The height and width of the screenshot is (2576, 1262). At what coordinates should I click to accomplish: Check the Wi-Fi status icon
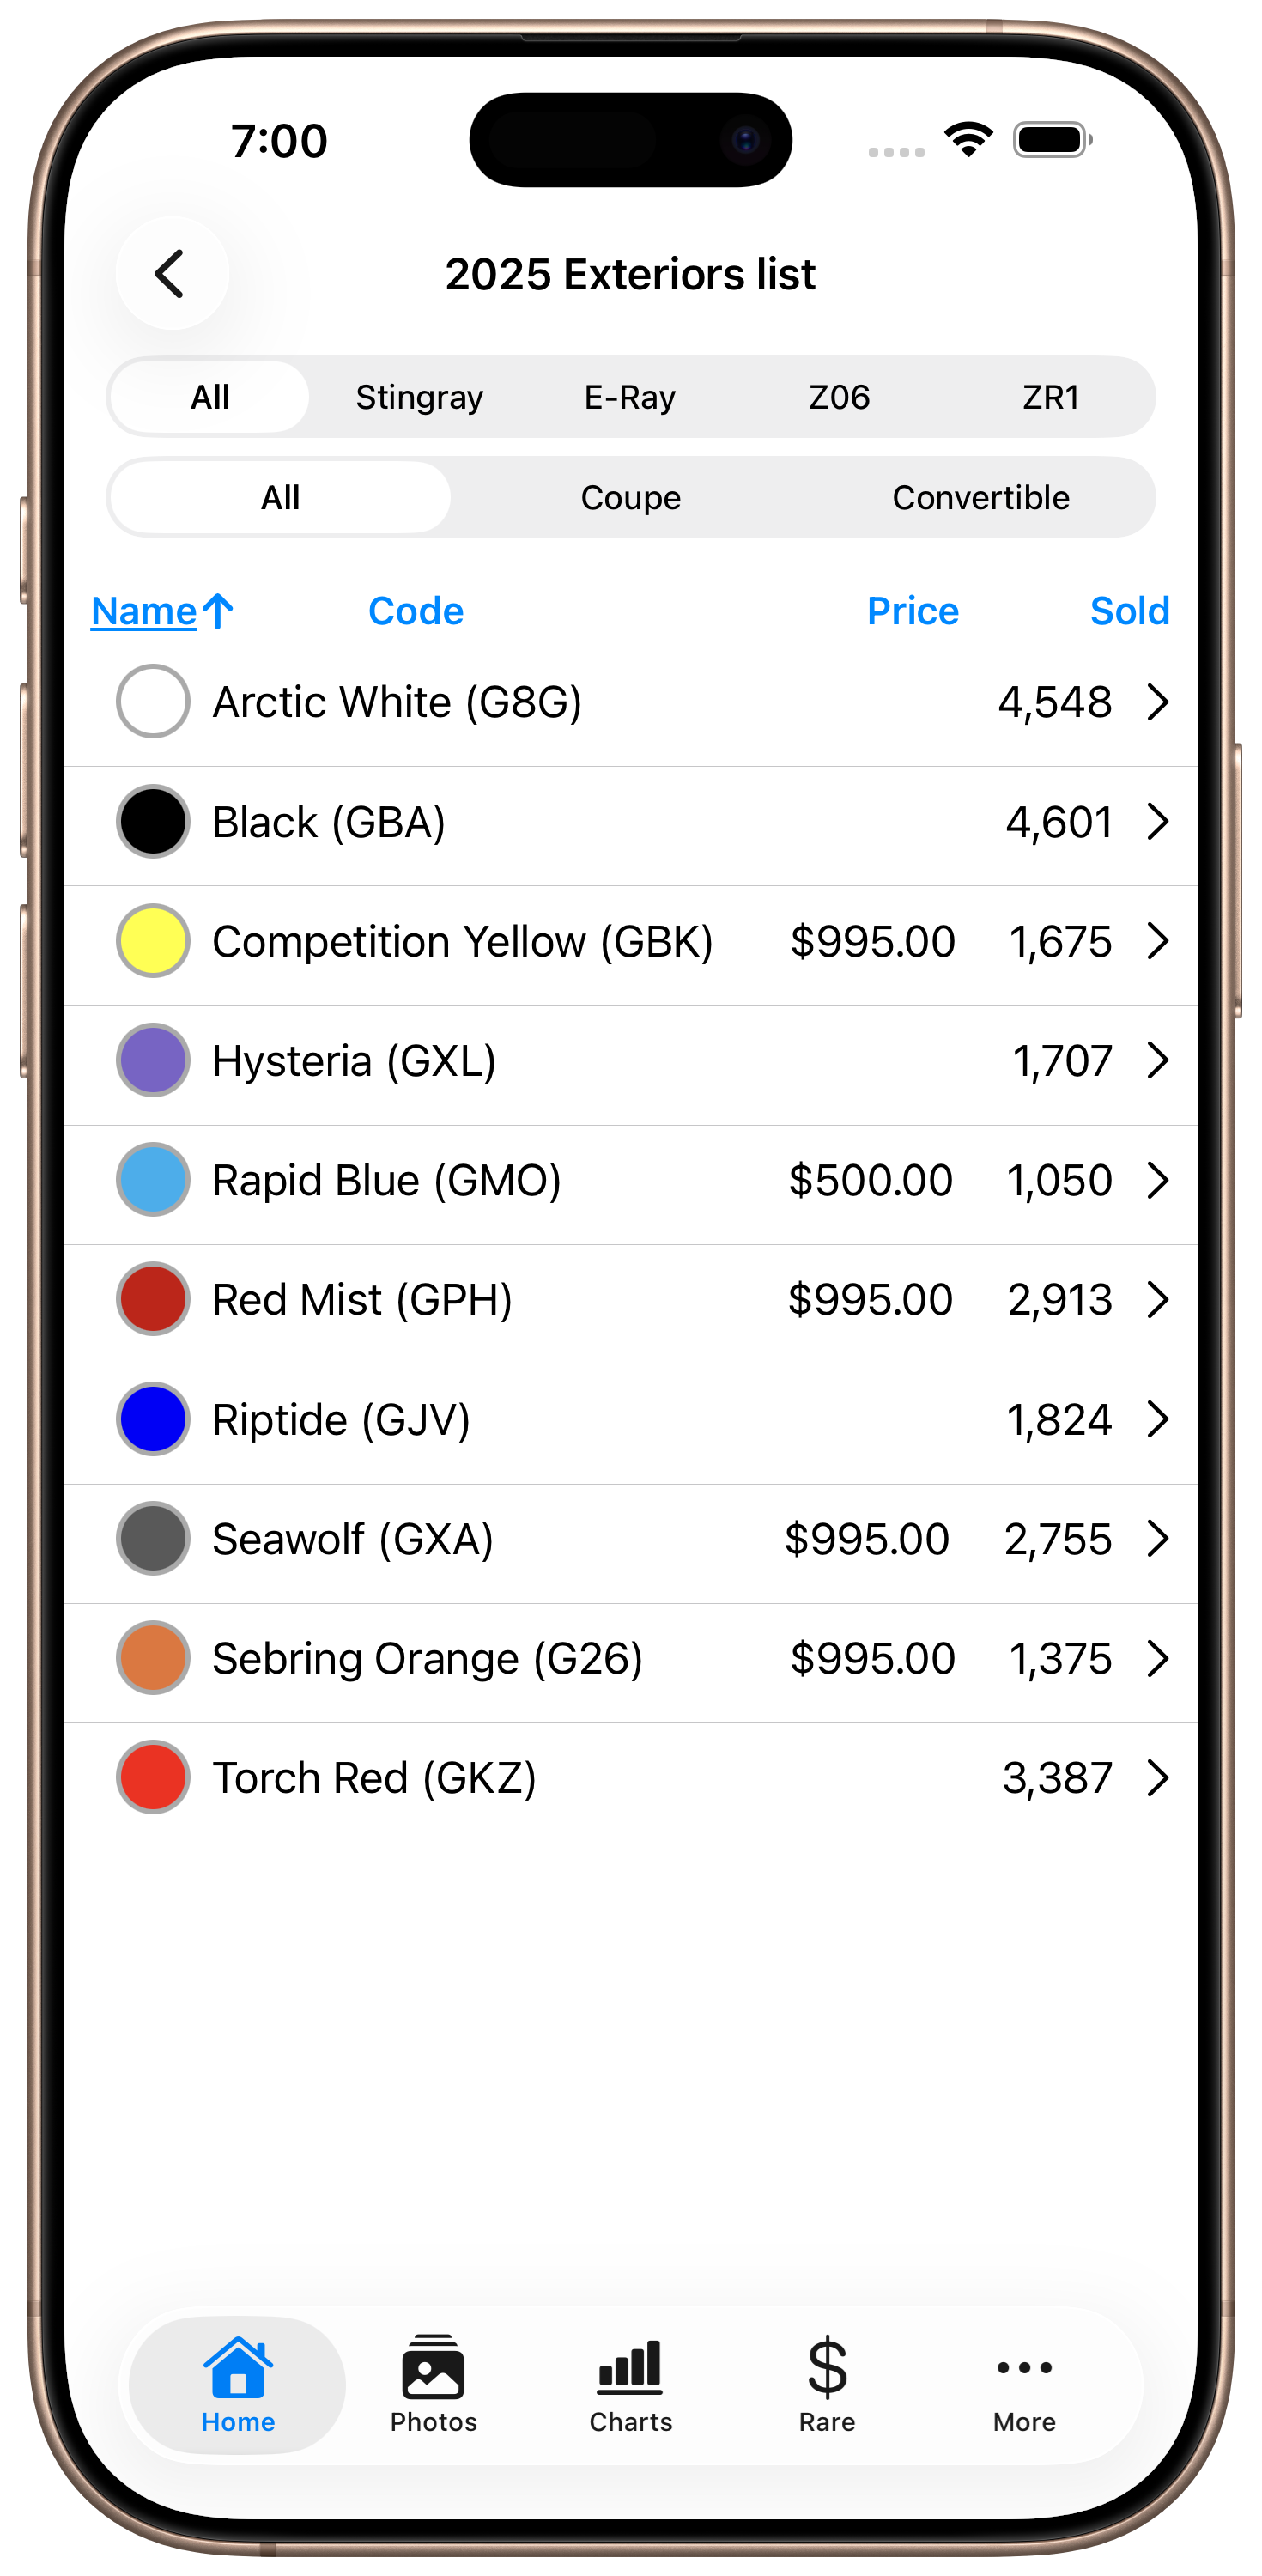coord(968,139)
